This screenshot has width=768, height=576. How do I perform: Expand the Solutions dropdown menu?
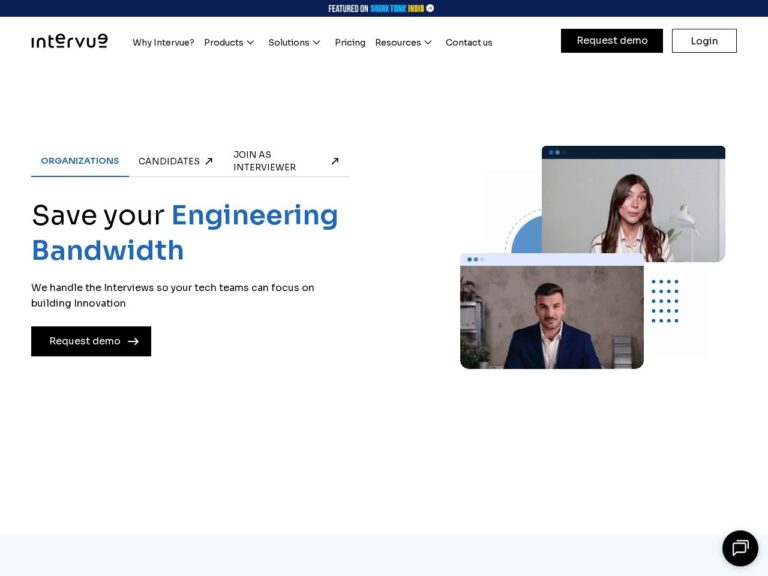(294, 42)
